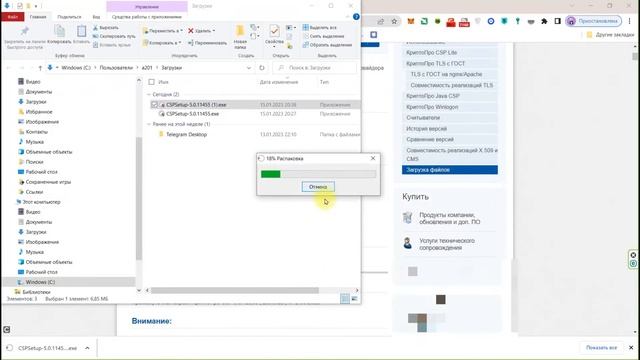
Task: Create a folder with Новая папка
Action: click(240, 37)
